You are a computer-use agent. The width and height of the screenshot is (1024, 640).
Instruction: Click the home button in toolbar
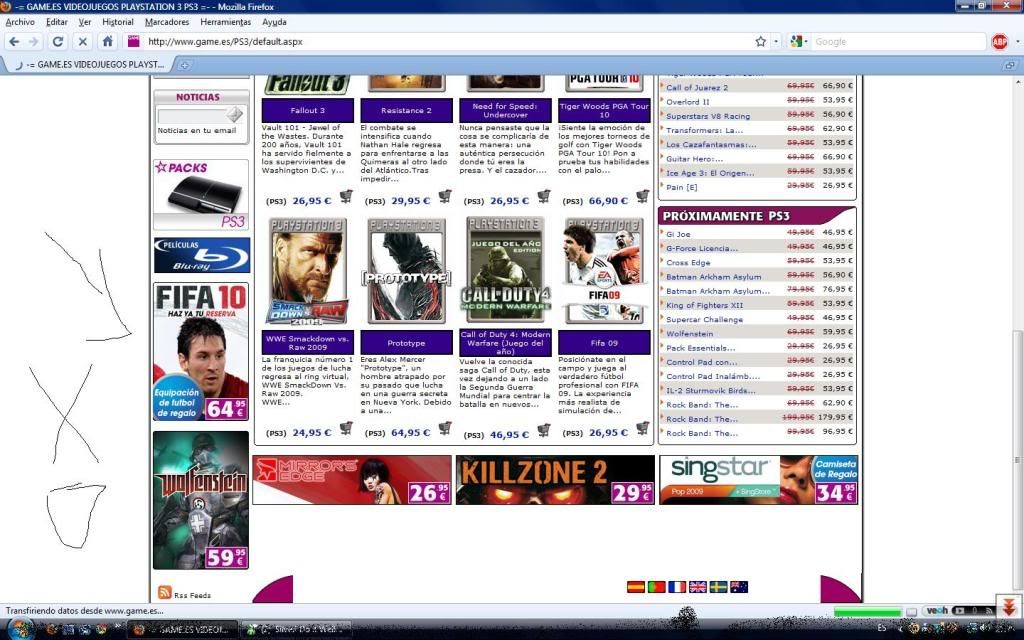[107, 42]
